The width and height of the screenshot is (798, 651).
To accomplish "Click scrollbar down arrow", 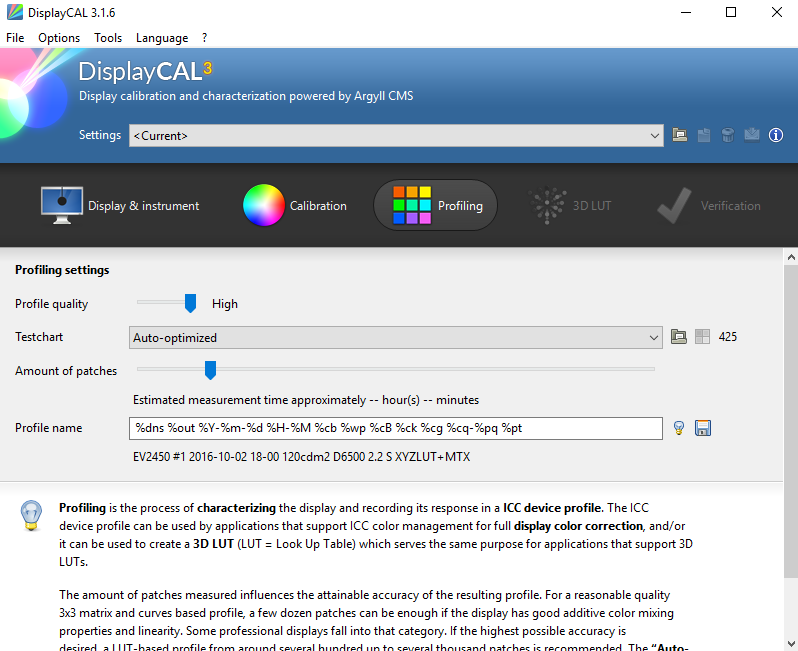I will click(x=791, y=643).
